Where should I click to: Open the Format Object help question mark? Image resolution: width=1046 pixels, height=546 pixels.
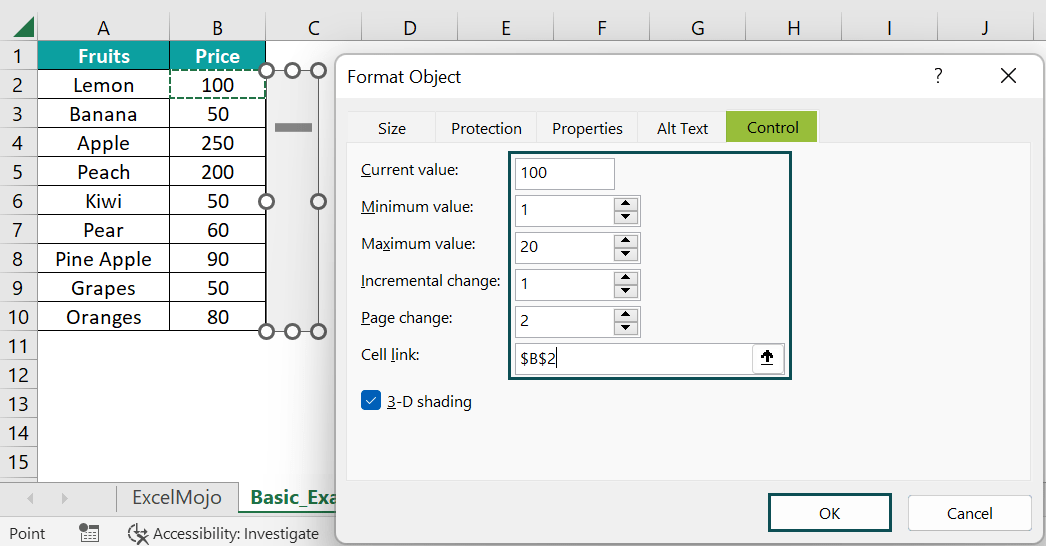point(938,75)
